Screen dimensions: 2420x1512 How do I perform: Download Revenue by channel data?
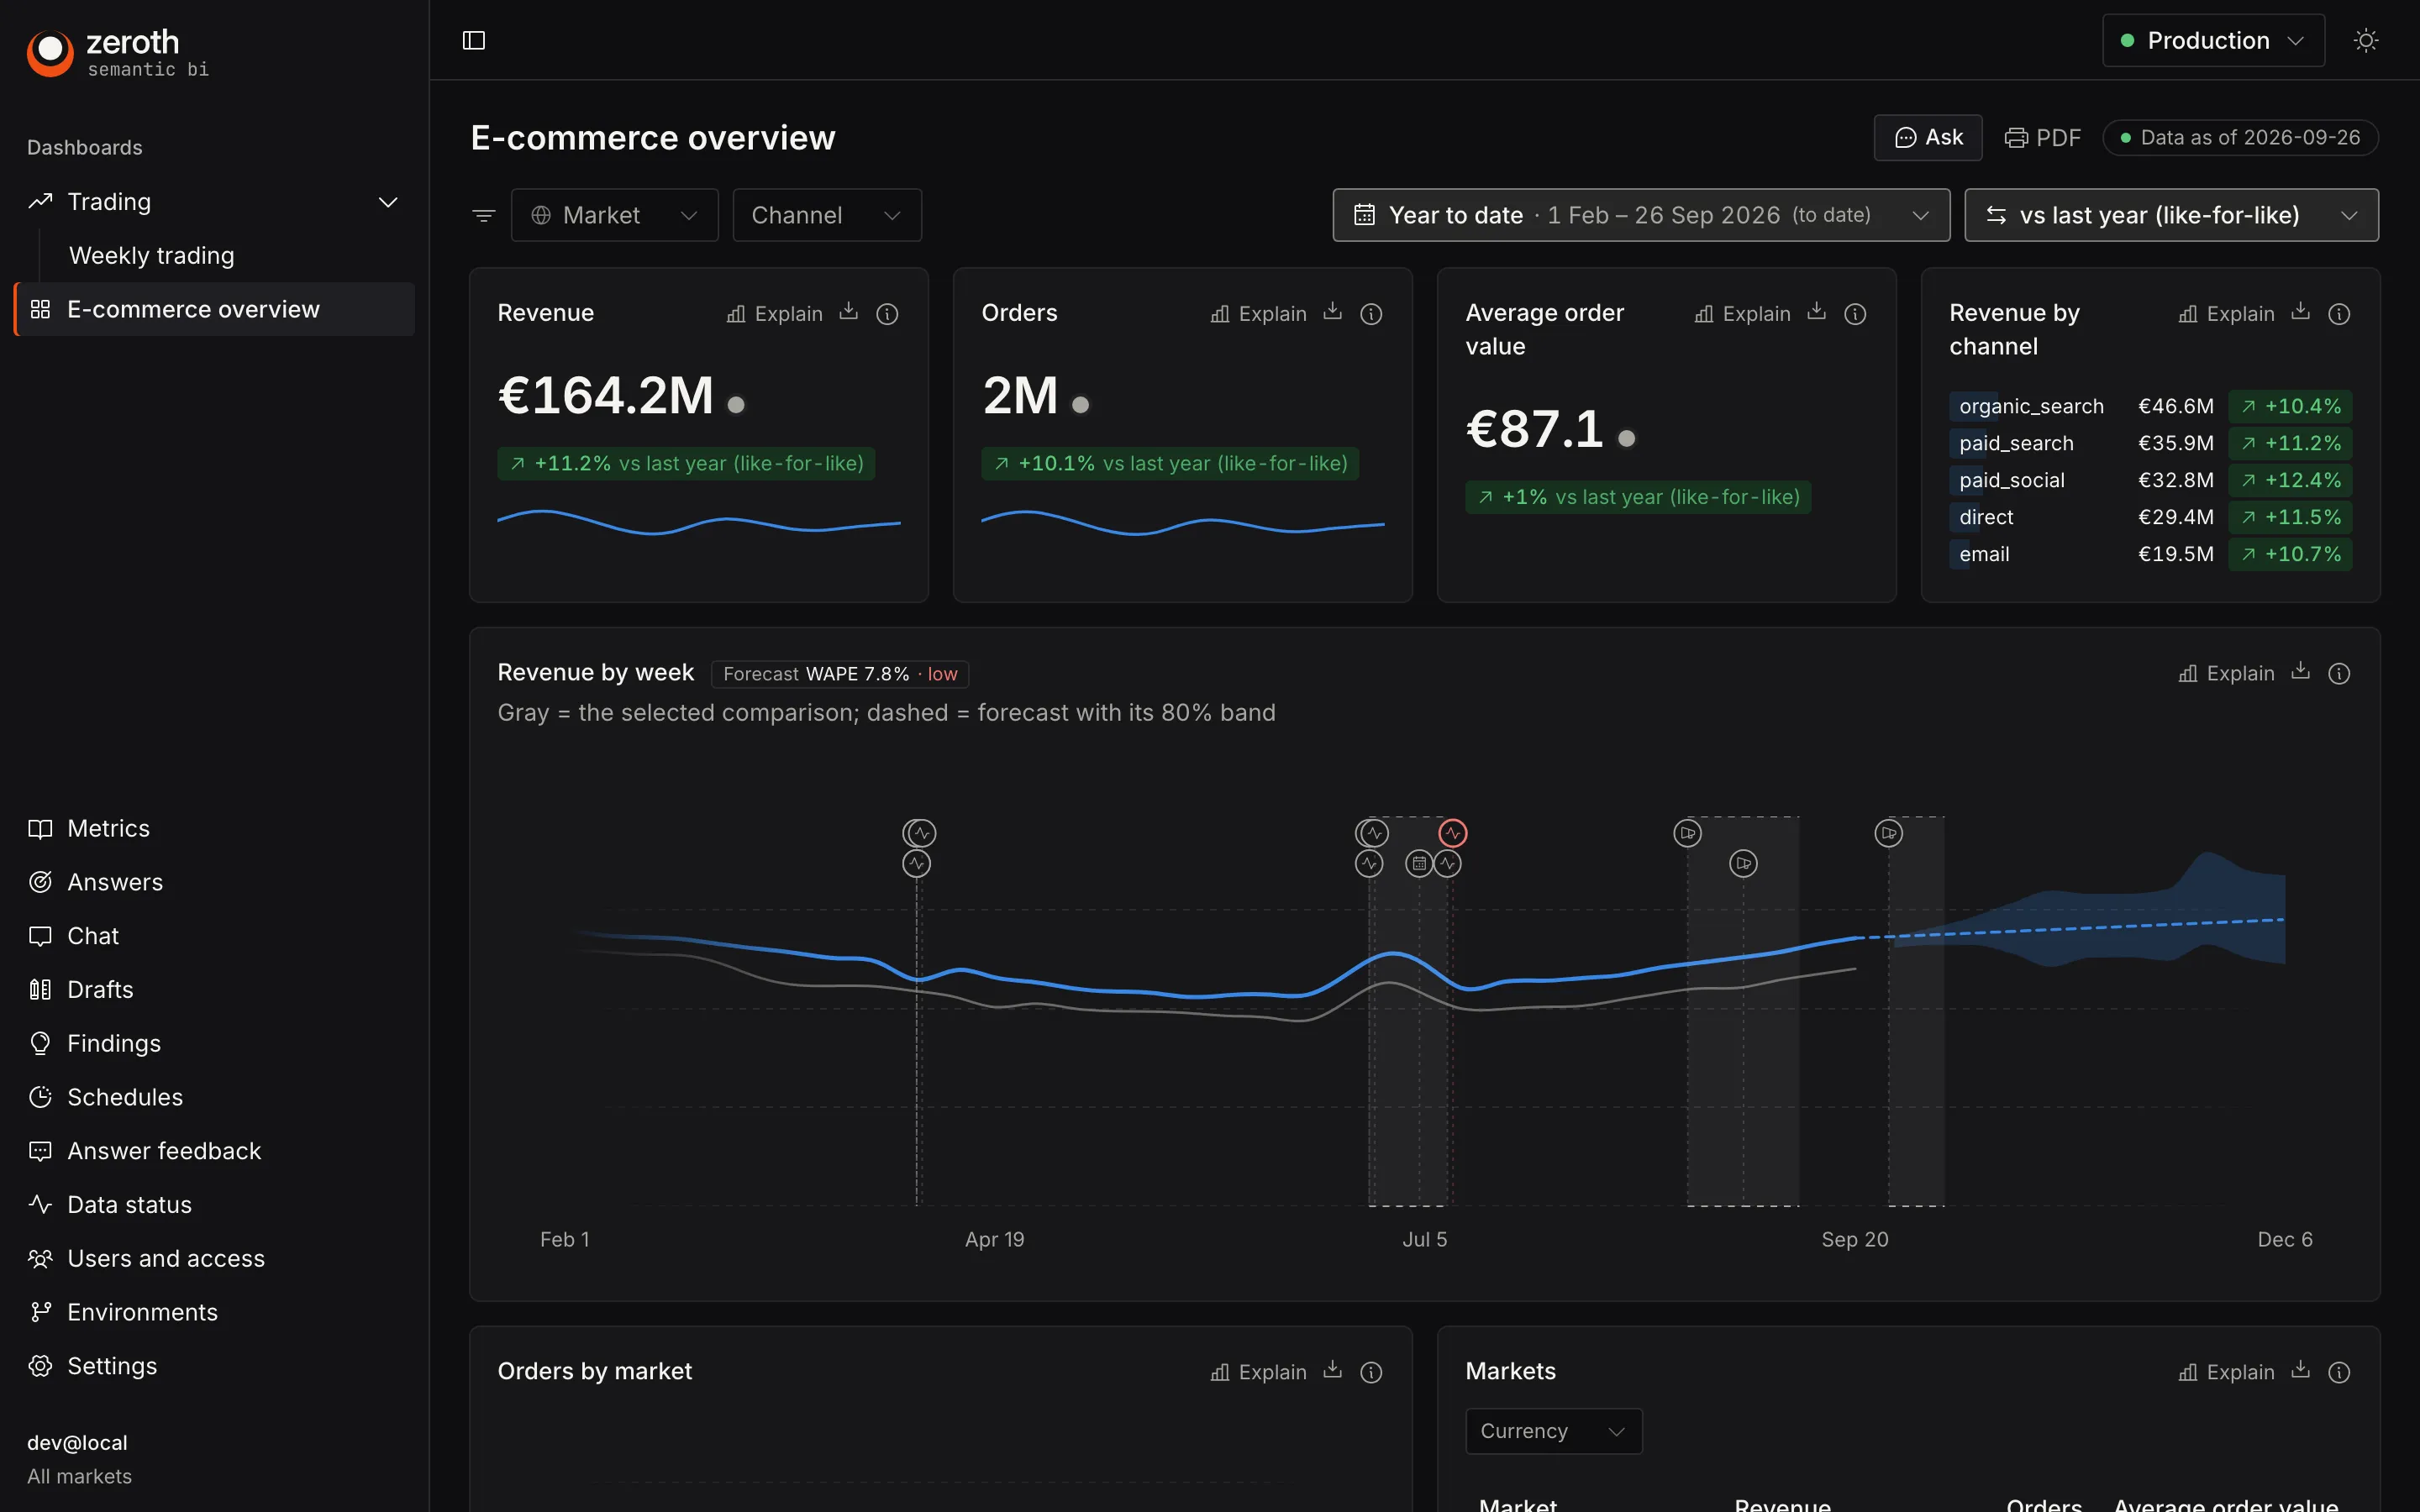point(2300,312)
